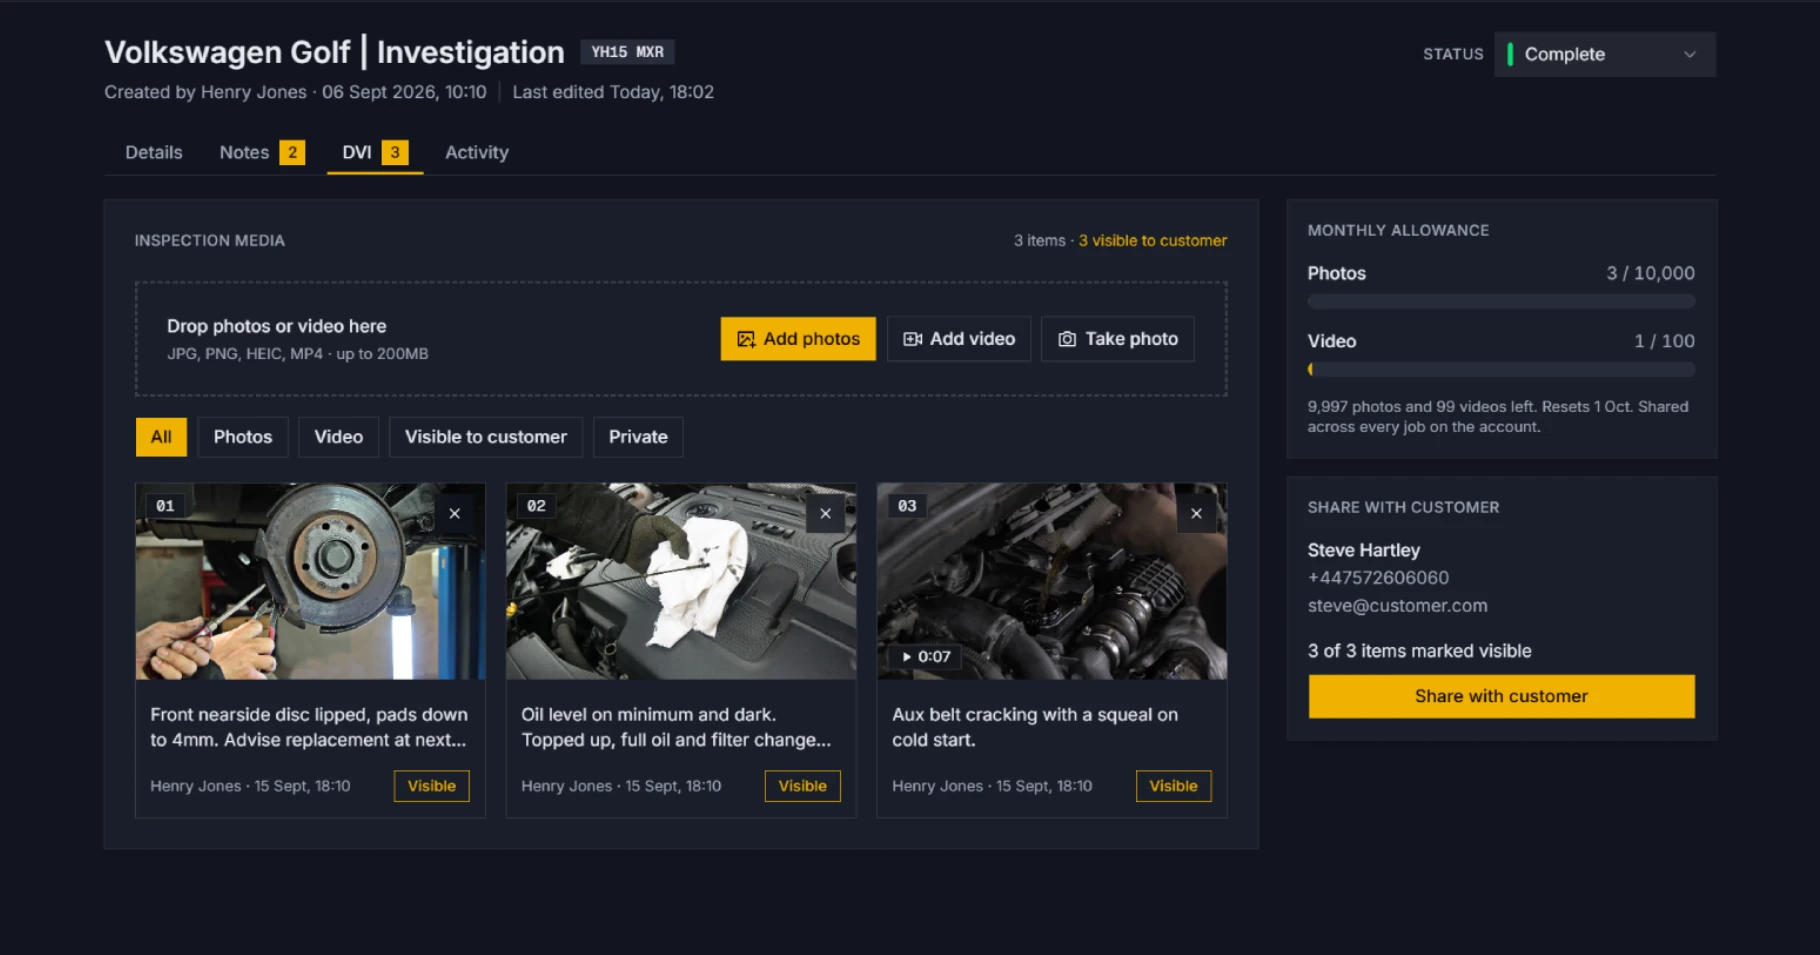Click the email steve@customer.com

point(1397,606)
